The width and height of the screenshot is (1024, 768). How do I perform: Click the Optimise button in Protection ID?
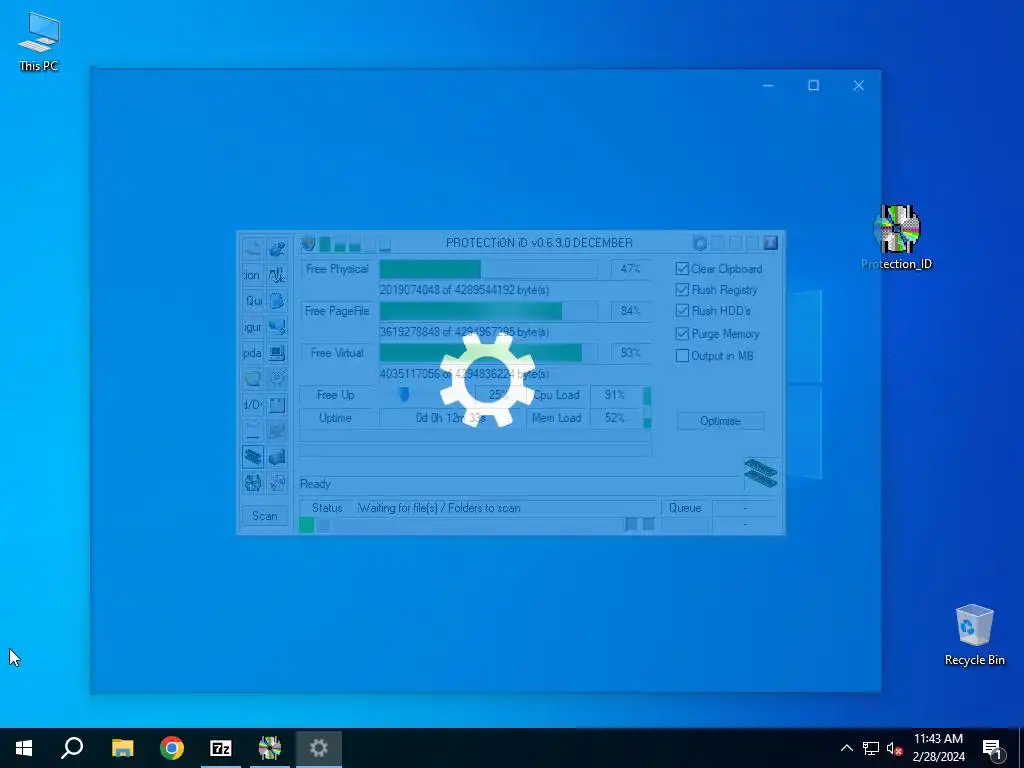720,421
